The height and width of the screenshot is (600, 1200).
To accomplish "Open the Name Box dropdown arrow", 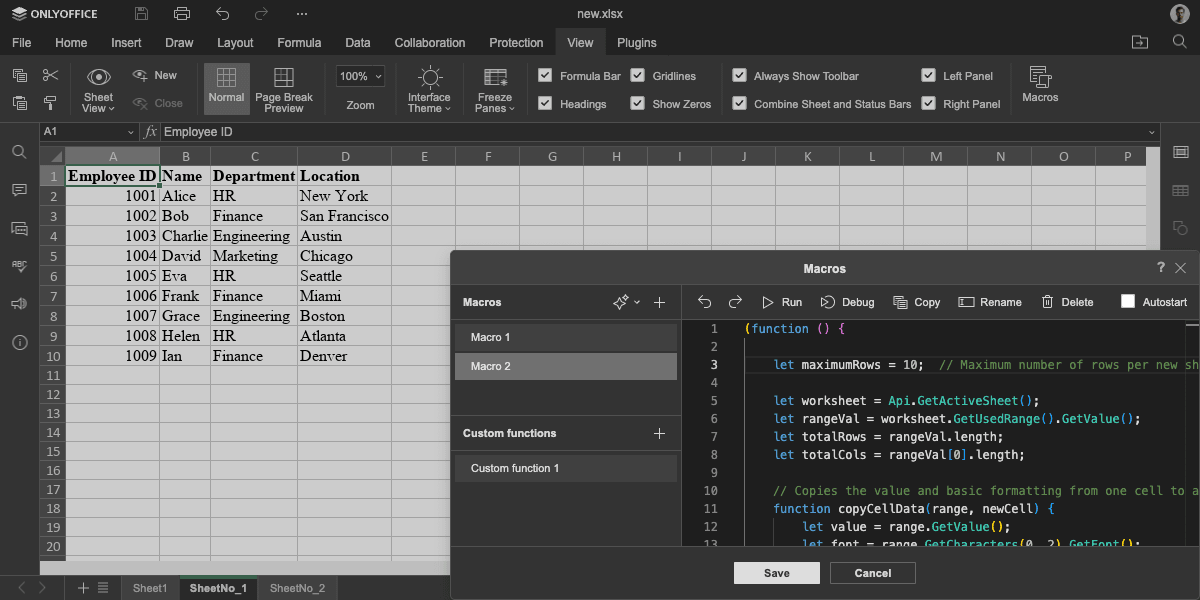I will (x=130, y=132).
